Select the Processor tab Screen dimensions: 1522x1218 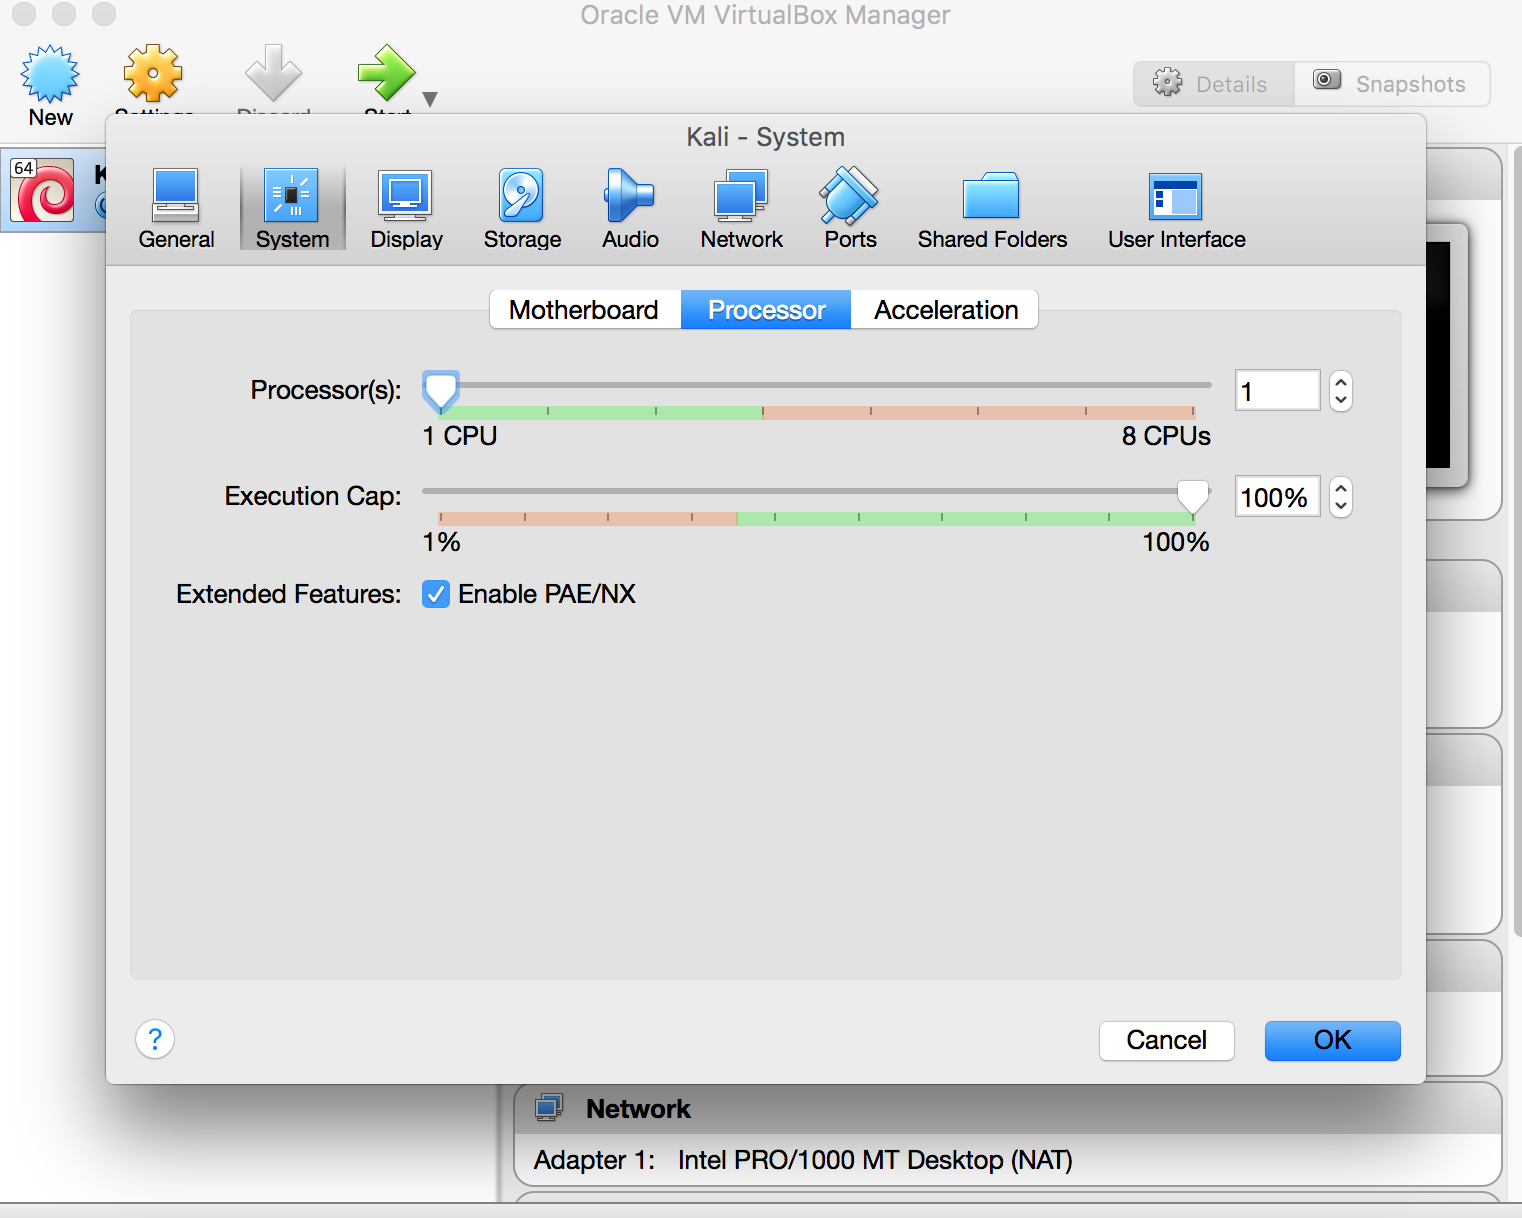pos(766,310)
